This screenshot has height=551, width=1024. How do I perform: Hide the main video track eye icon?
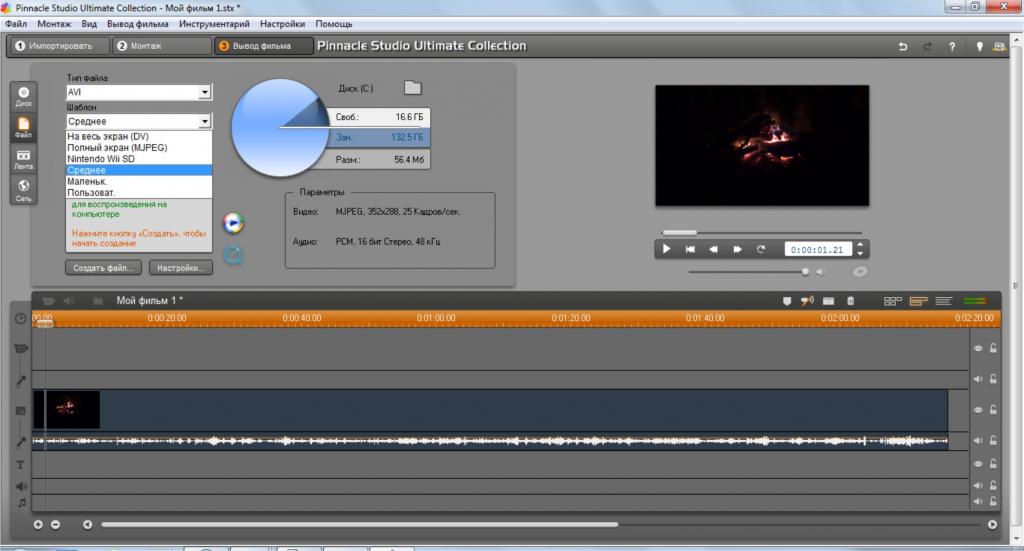point(978,410)
